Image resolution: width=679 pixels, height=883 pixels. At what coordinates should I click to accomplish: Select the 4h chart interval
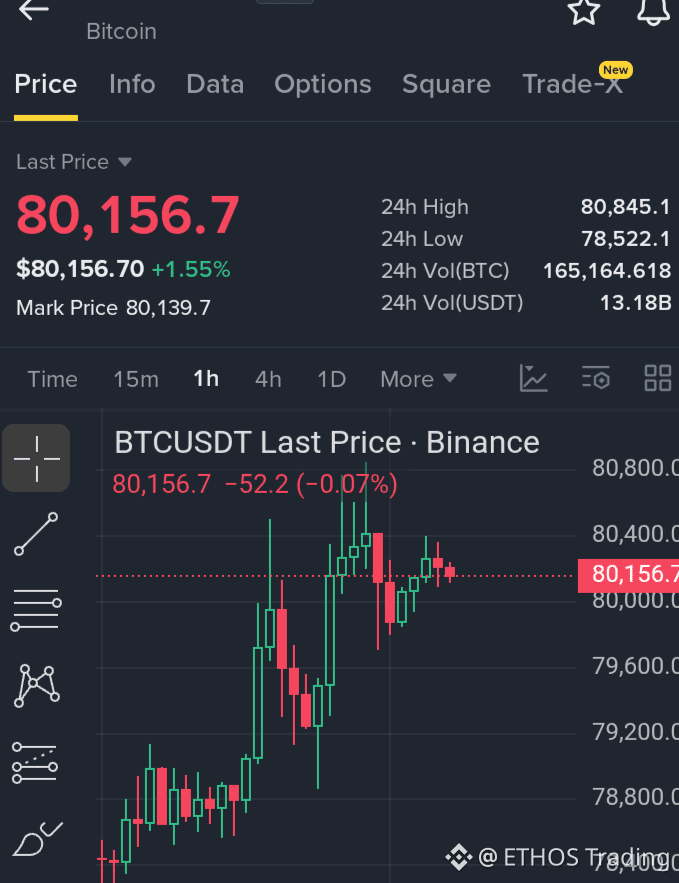tap(268, 379)
